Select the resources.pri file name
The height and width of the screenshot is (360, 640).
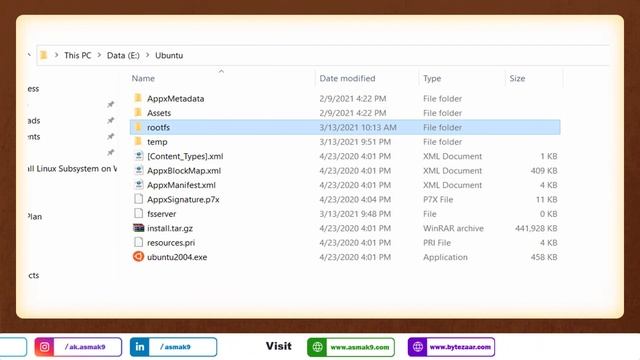tap(171, 242)
